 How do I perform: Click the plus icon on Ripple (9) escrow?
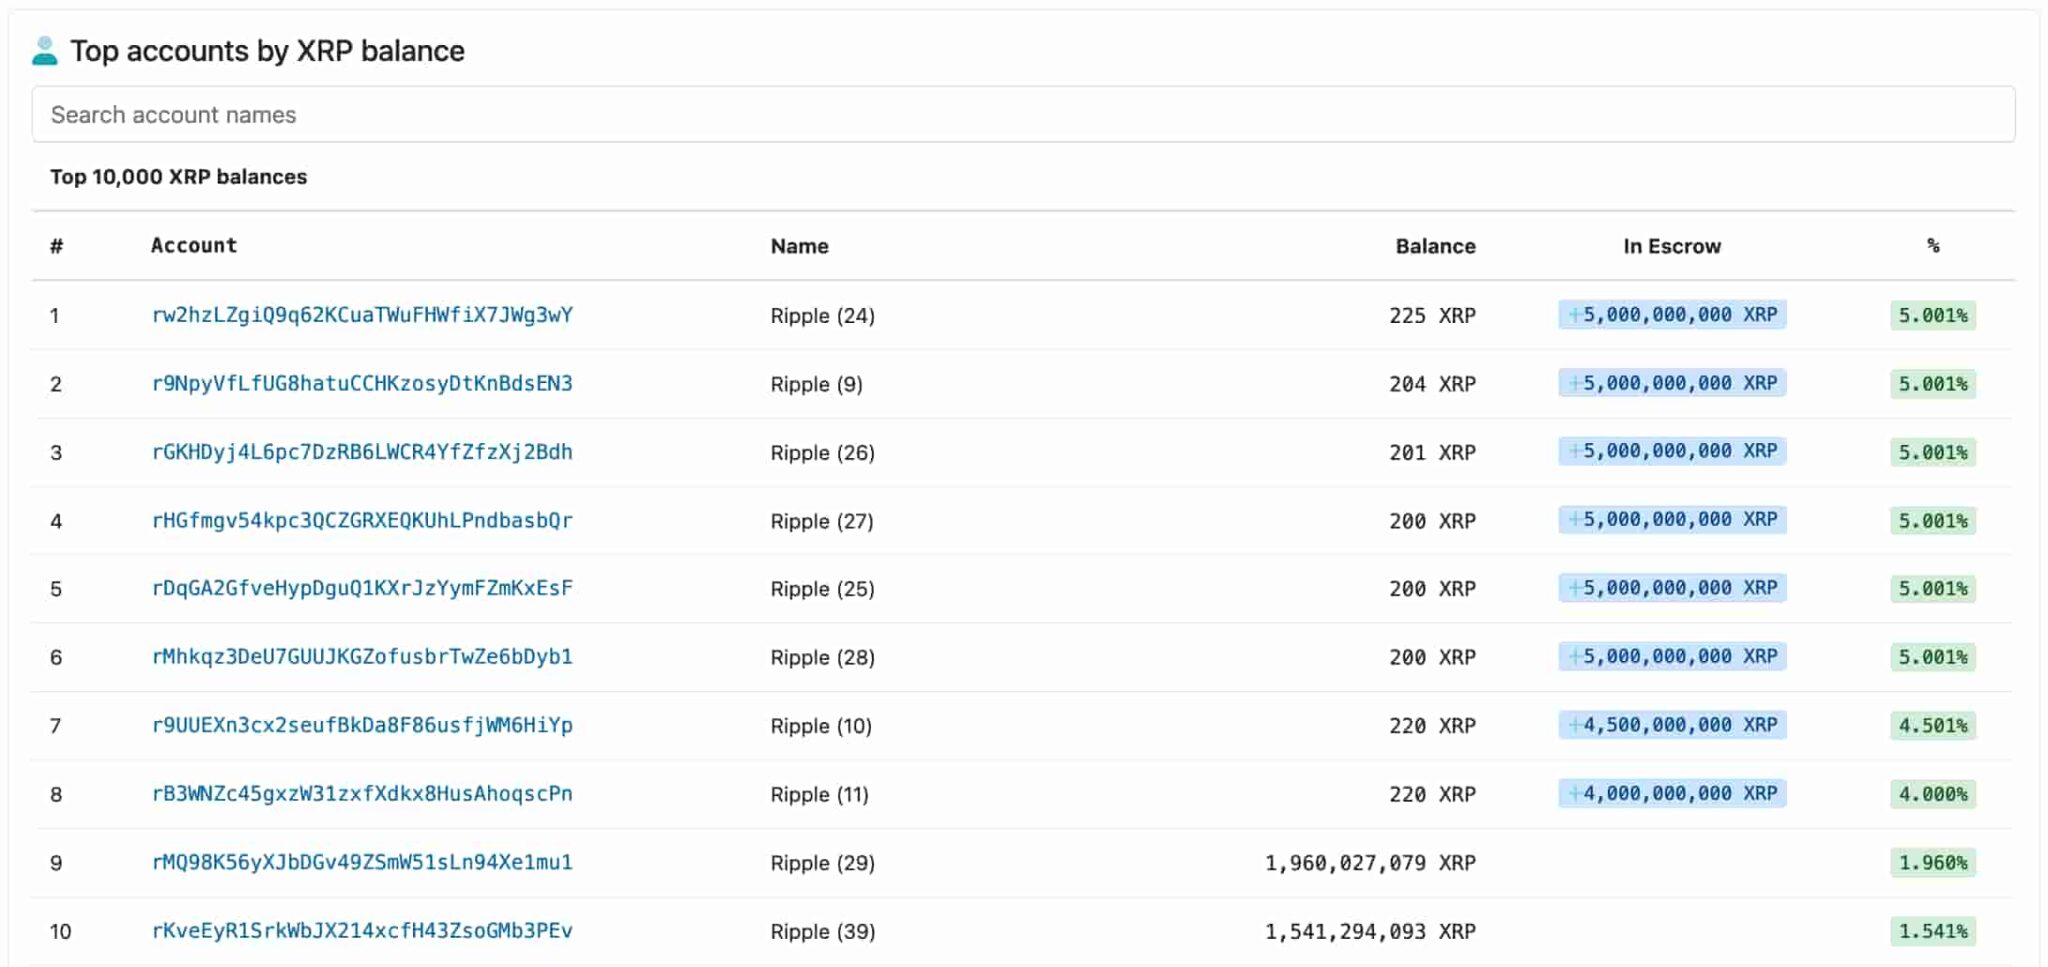[x=1574, y=383]
